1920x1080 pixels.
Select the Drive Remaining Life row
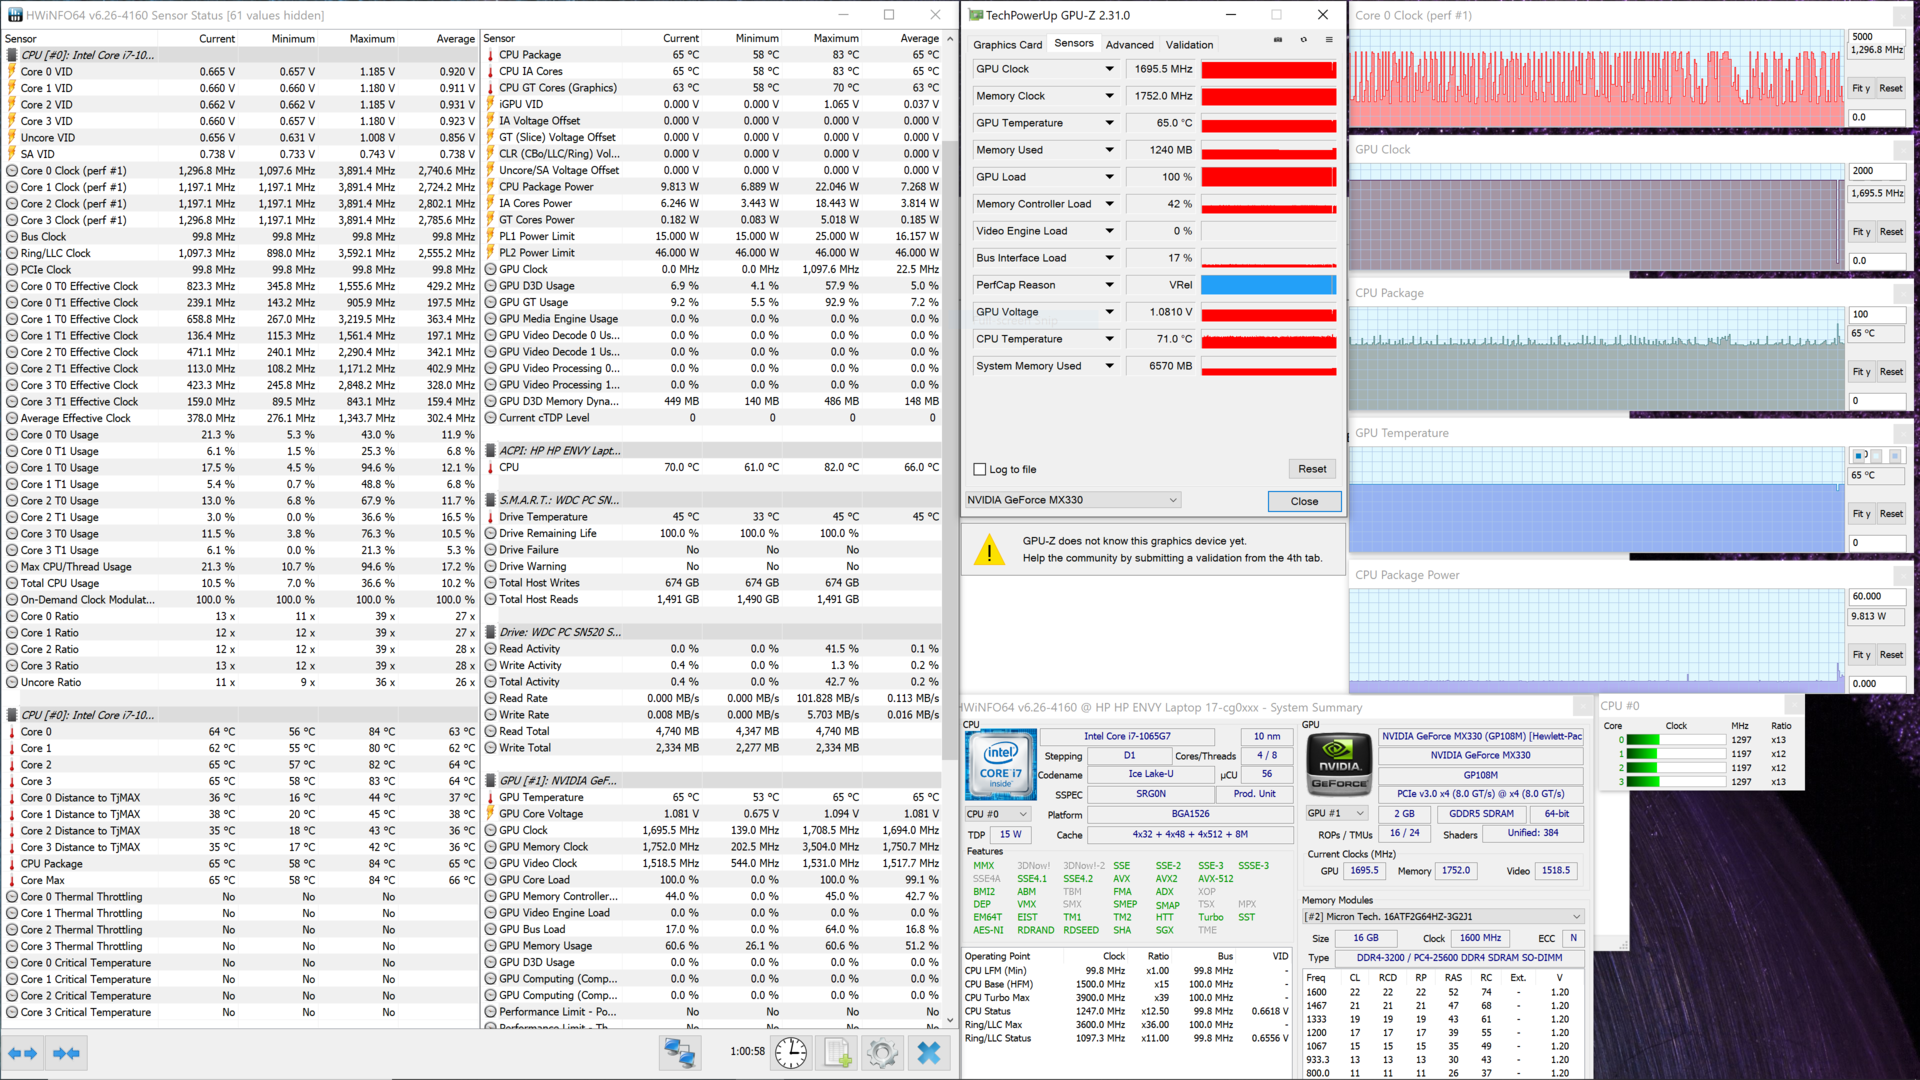(713, 533)
